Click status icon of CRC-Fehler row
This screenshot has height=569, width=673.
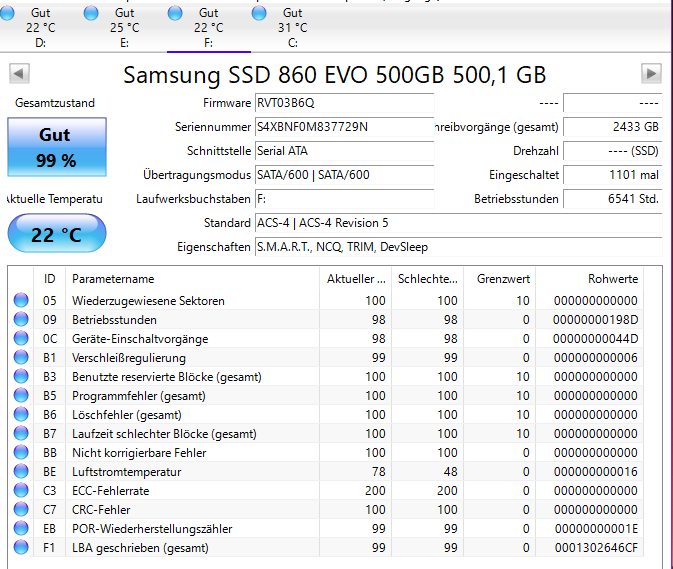[x=21, y=509]
